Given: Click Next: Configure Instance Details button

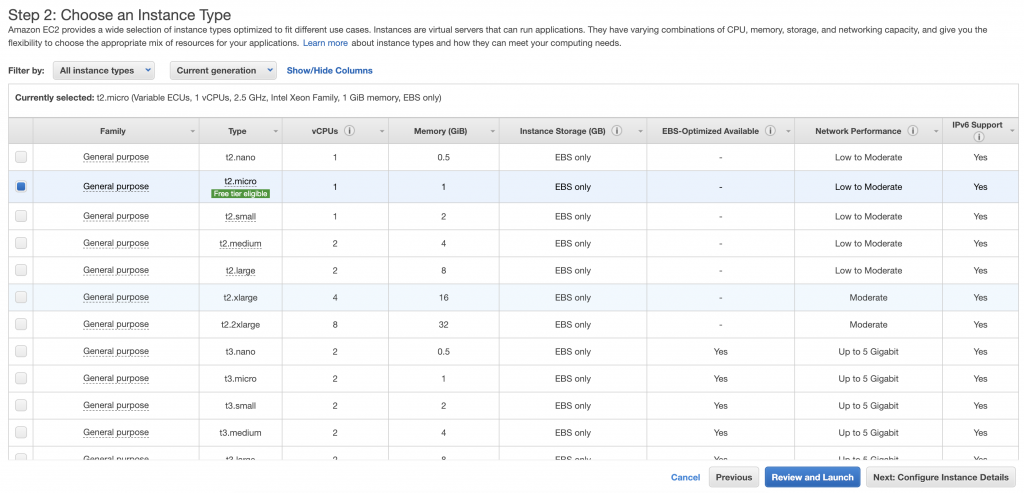Looking at the screenshot, I should [941, 477].
